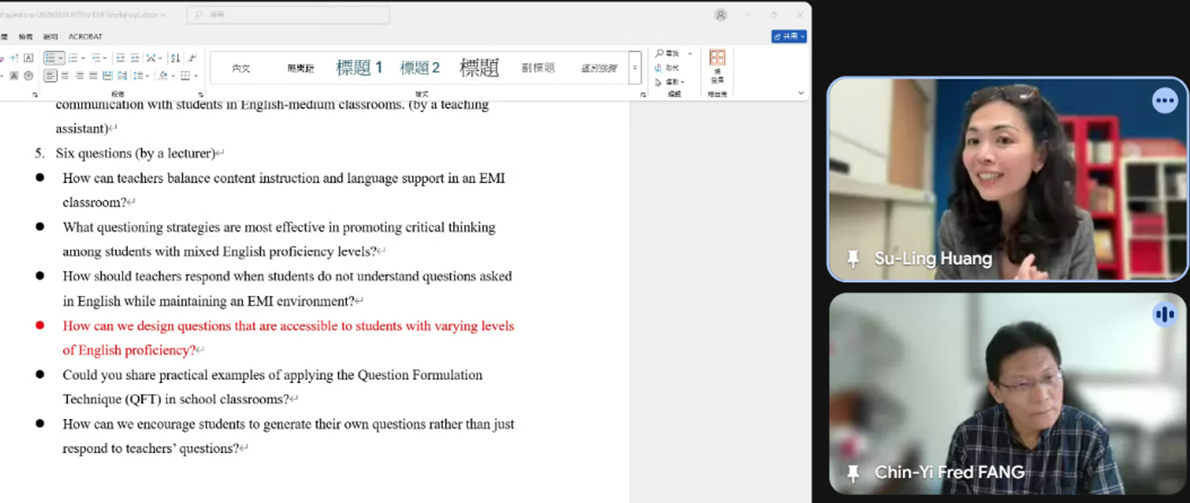The image size is (1190, 503).
Task: Click the numbered list icon
Action: coord(74,58)
